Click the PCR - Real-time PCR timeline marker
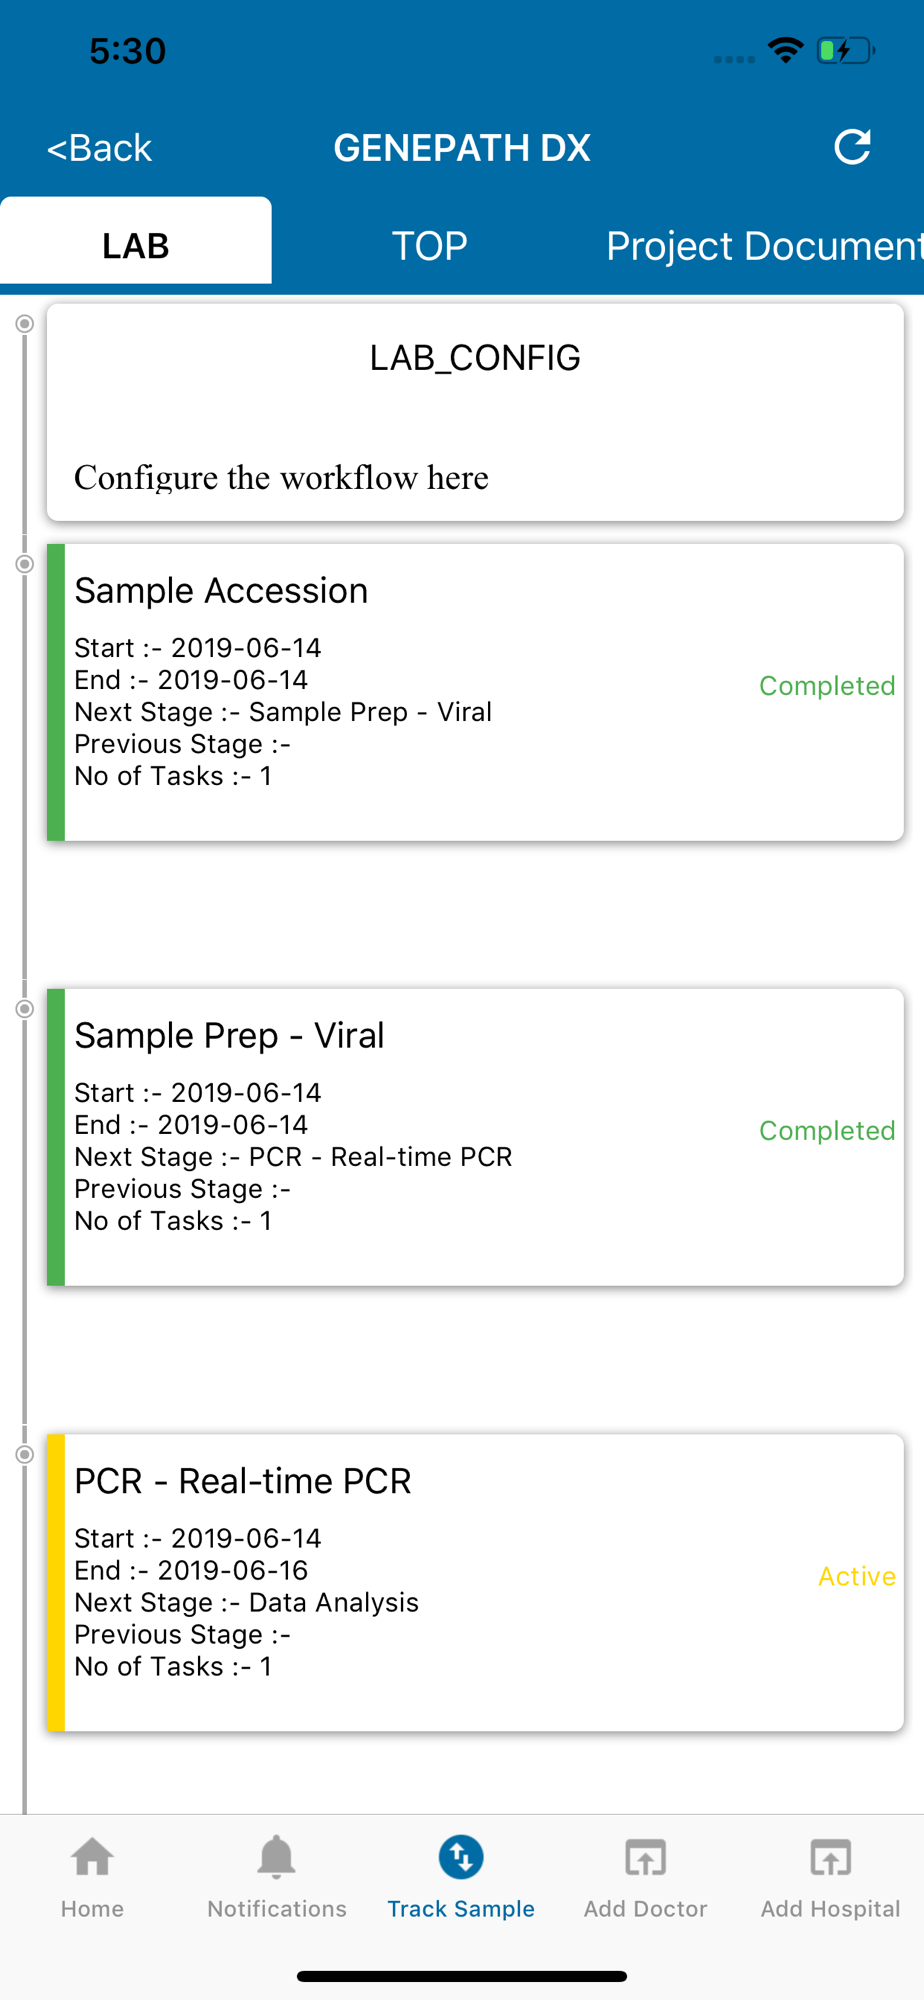This screenshot has width=924, height=2000. (25, 1455)
